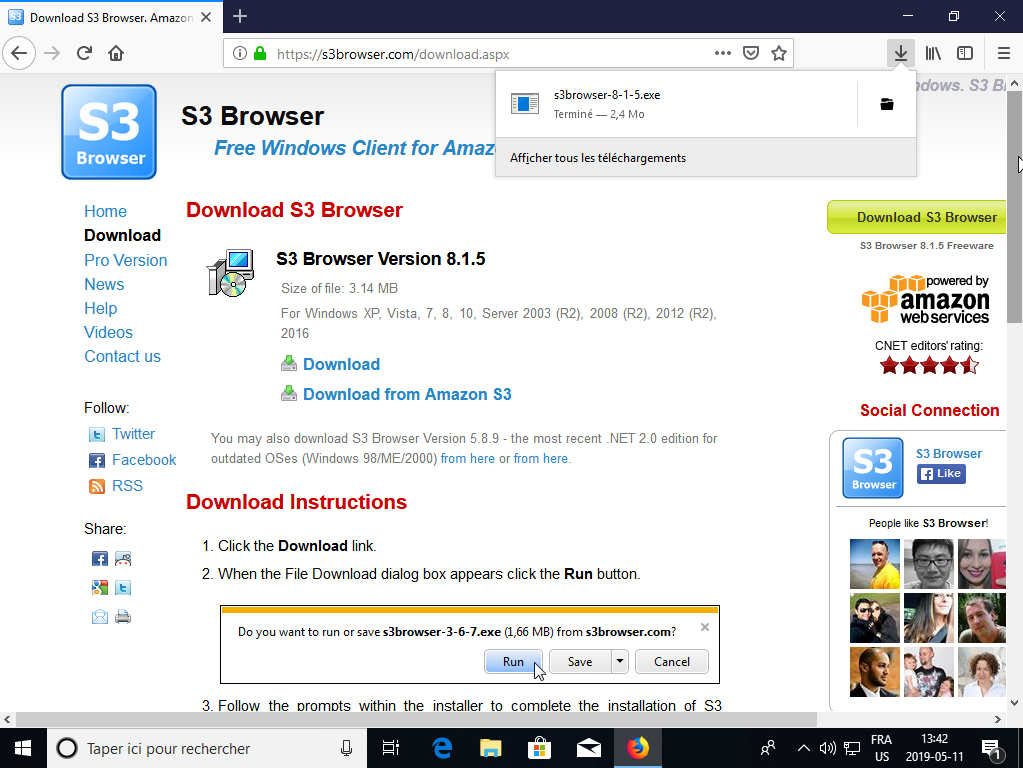Open the Windows Start menu
Screen dimensions: 1023x768
click(x=23, y=748)
